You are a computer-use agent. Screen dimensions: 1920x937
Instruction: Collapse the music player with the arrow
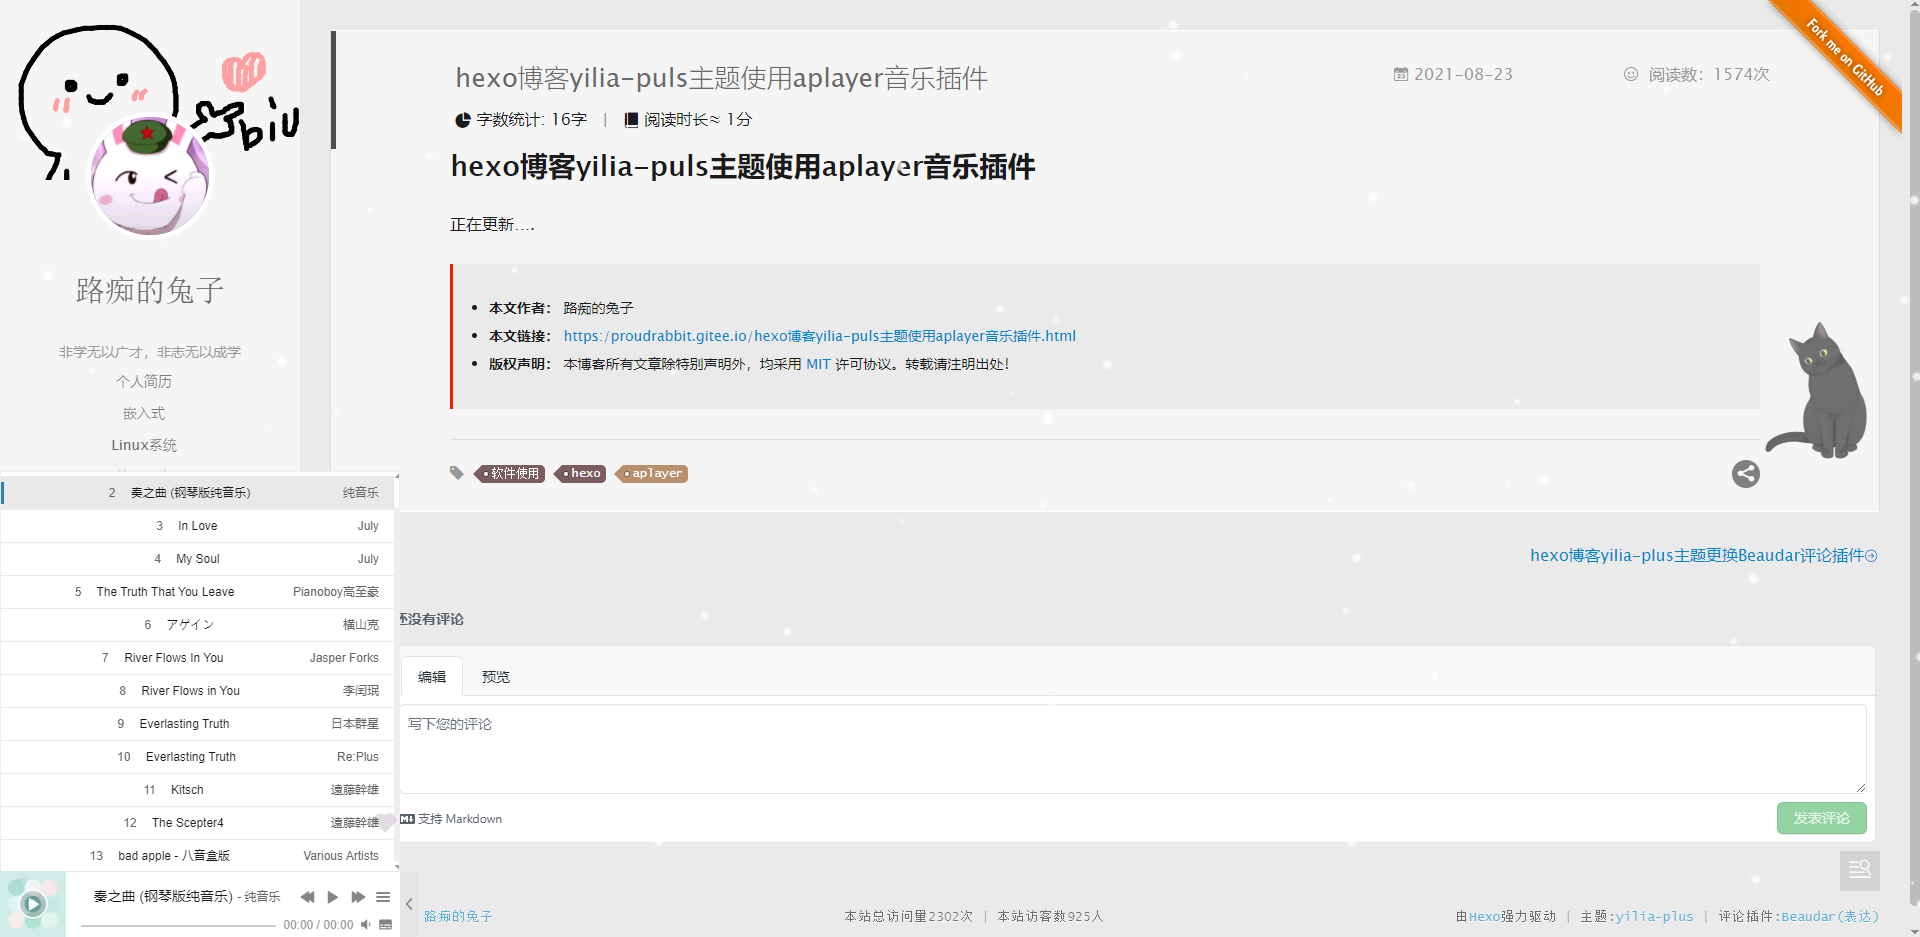click(x=409, y=904)
